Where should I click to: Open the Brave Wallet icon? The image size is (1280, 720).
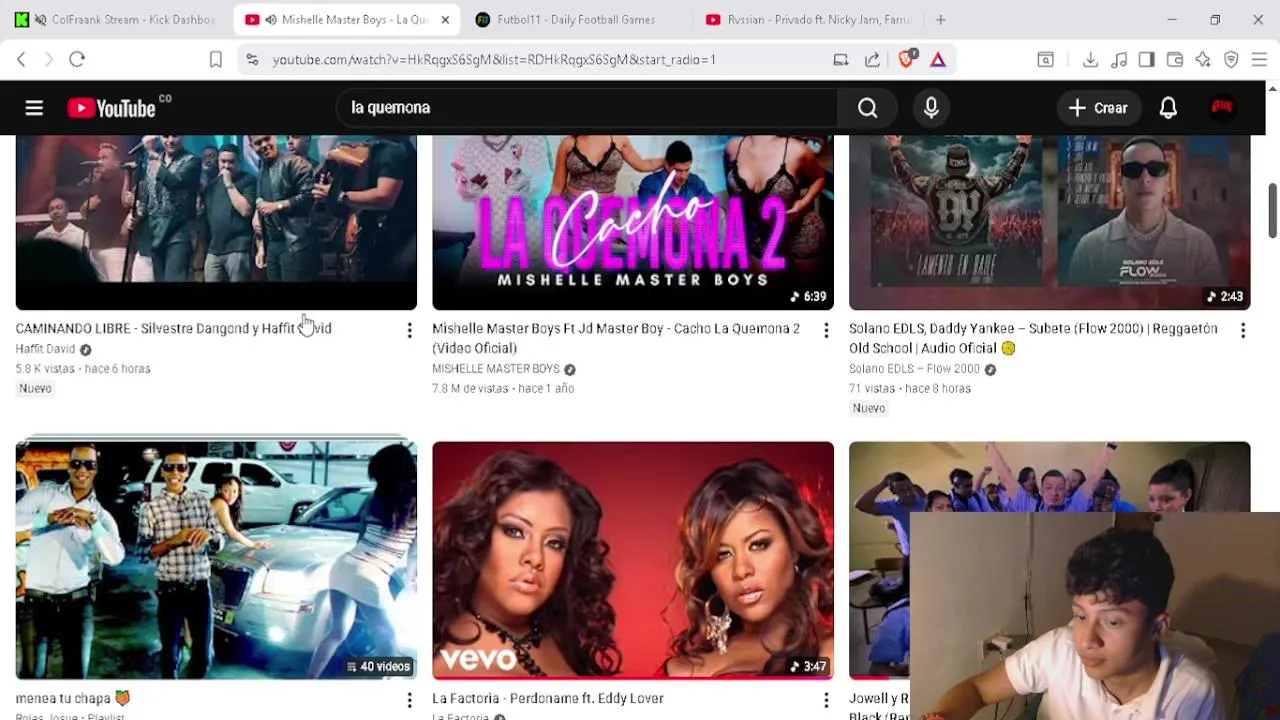[1175, 60]
